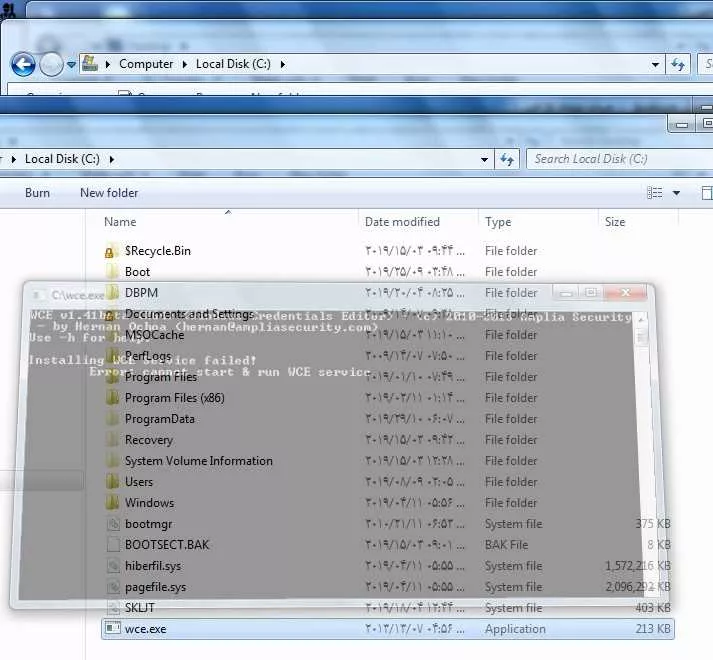Click the Users folder name
713x660 pixels.
pyautogui.click(x=139, y=482)
